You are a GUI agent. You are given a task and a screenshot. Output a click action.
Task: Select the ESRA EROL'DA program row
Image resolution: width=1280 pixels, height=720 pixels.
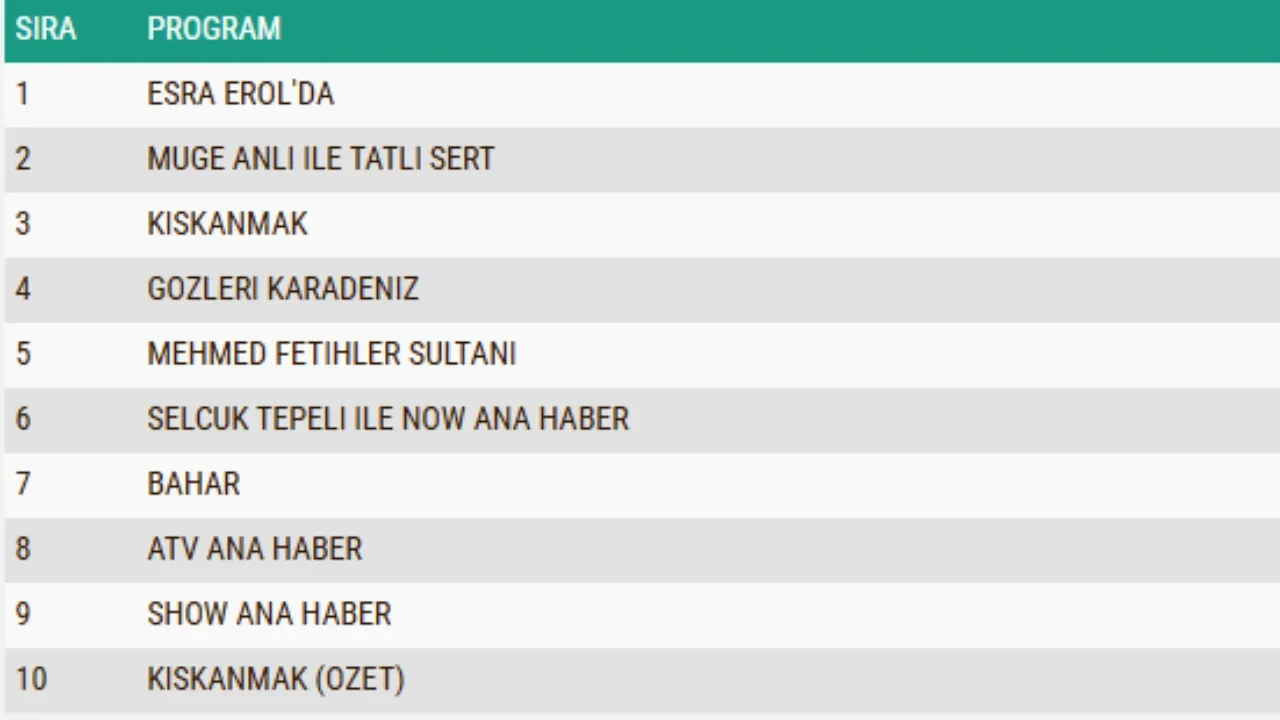[x=240, y=94]
